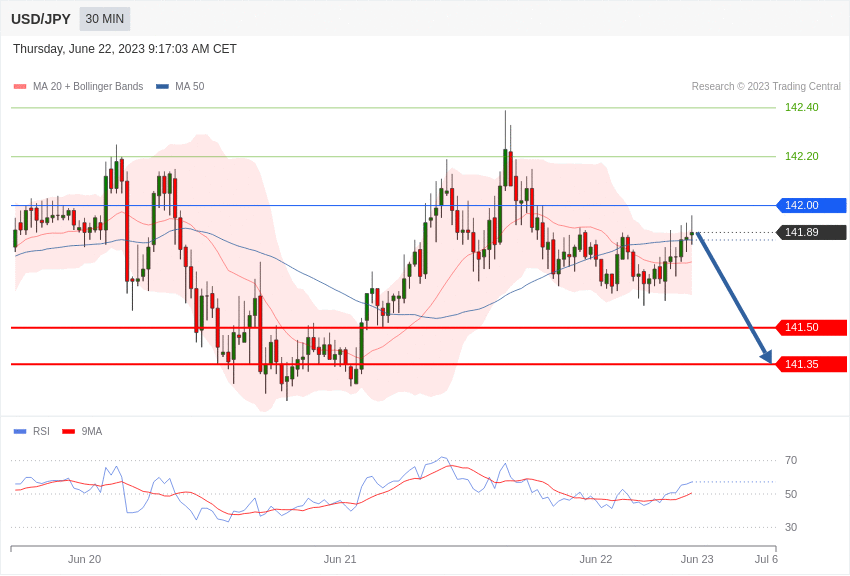Click the USD/JPY pair title

(41, 19)
